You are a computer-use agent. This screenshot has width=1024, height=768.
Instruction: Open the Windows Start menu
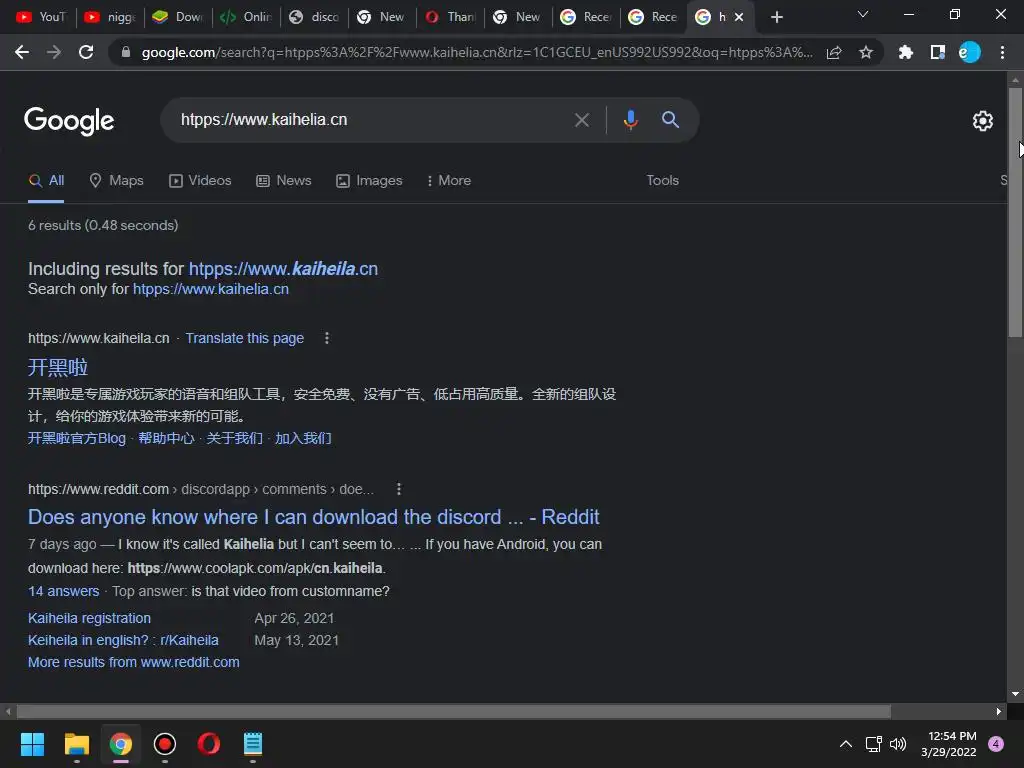tap(32, 744)
